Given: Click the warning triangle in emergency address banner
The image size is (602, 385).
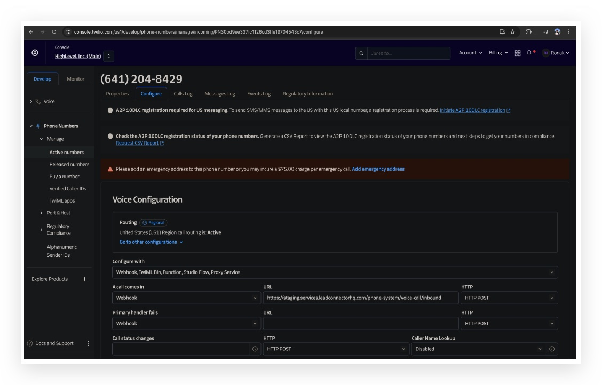Looking at the screenshot, I should point(110,169).
